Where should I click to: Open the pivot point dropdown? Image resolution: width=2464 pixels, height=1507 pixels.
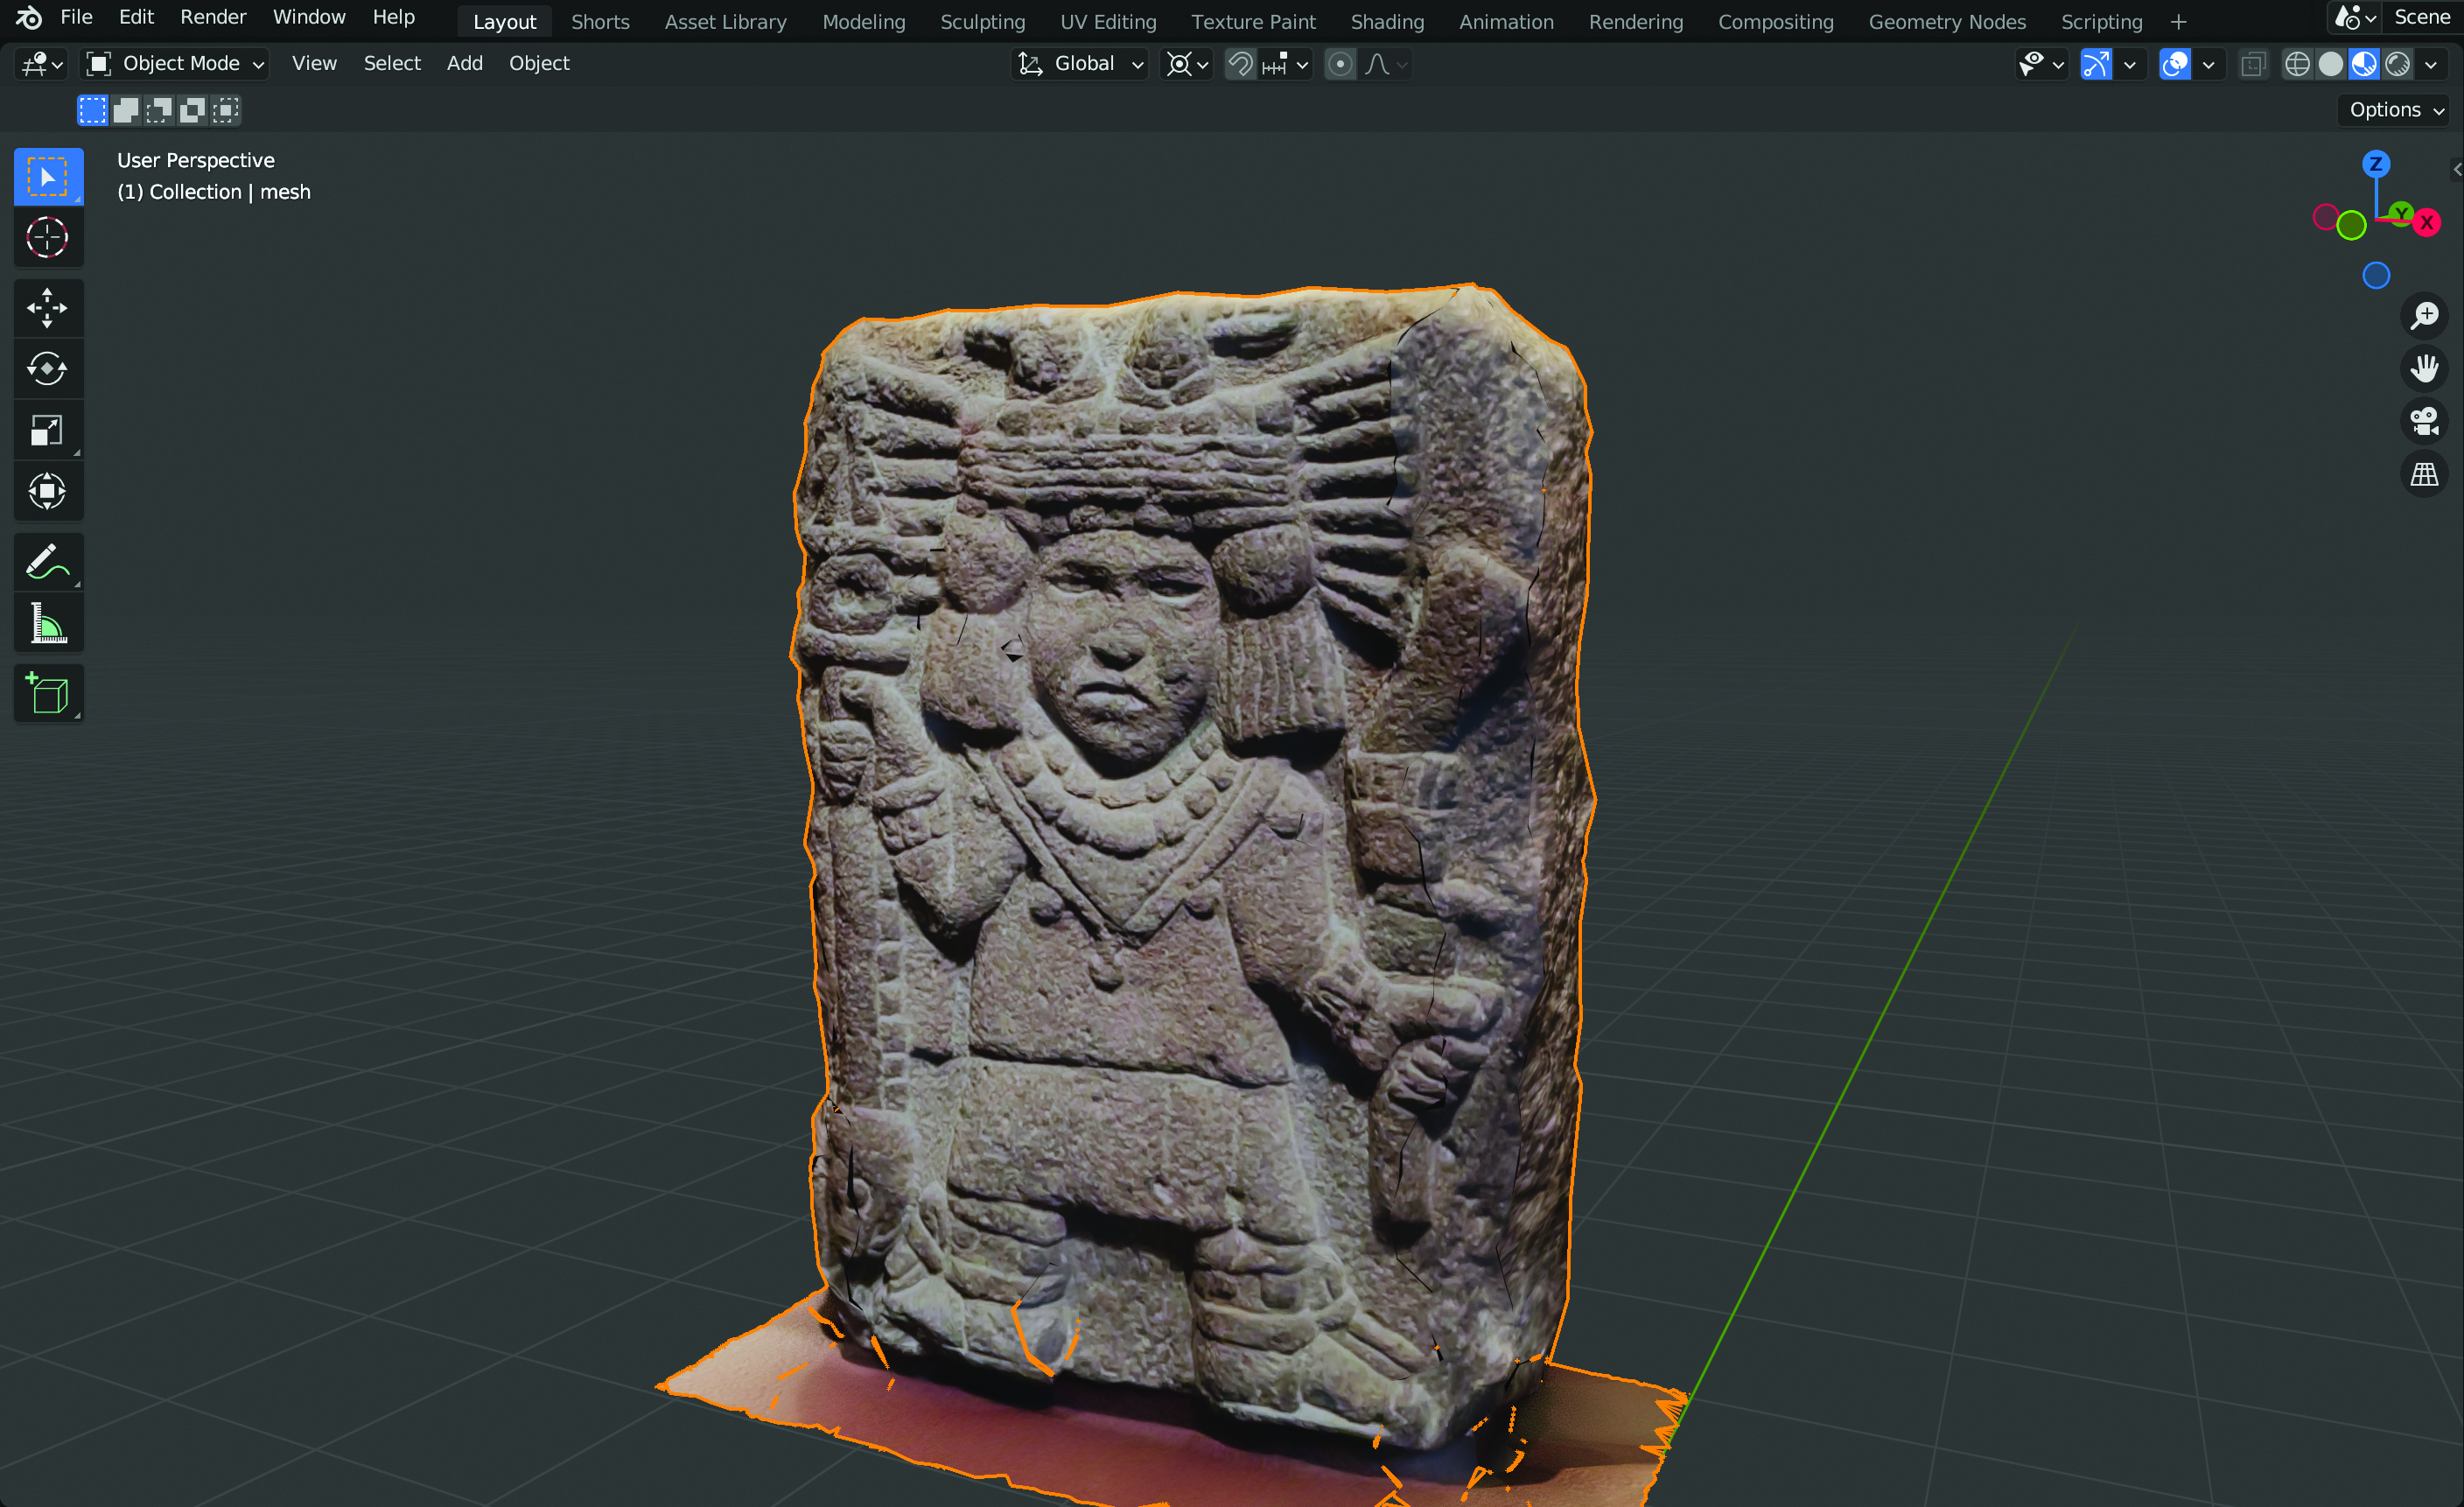(1187, 64)
